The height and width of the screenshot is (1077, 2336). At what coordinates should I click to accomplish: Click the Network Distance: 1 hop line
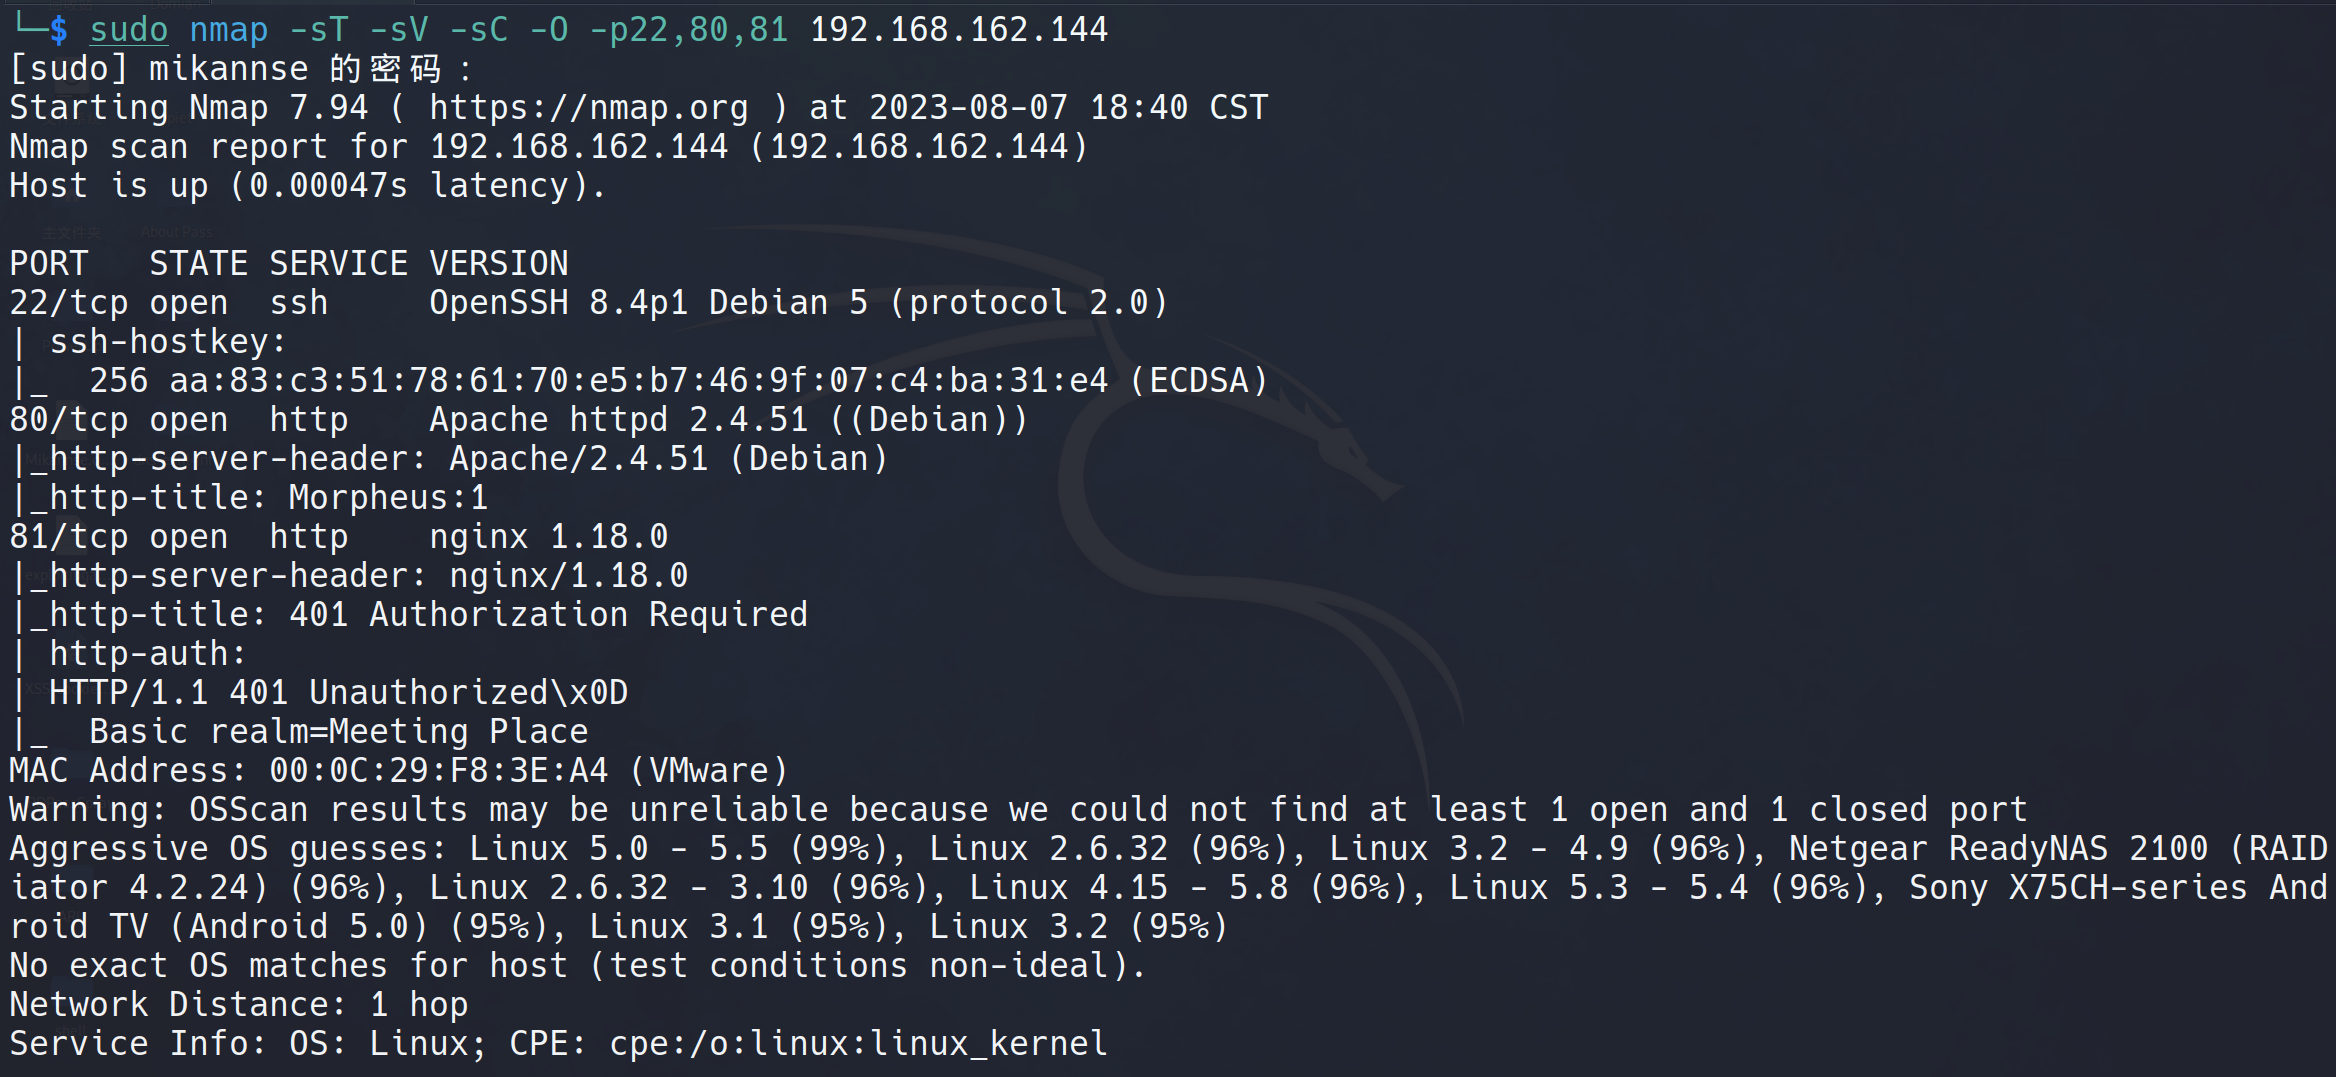click(239, 1005)
